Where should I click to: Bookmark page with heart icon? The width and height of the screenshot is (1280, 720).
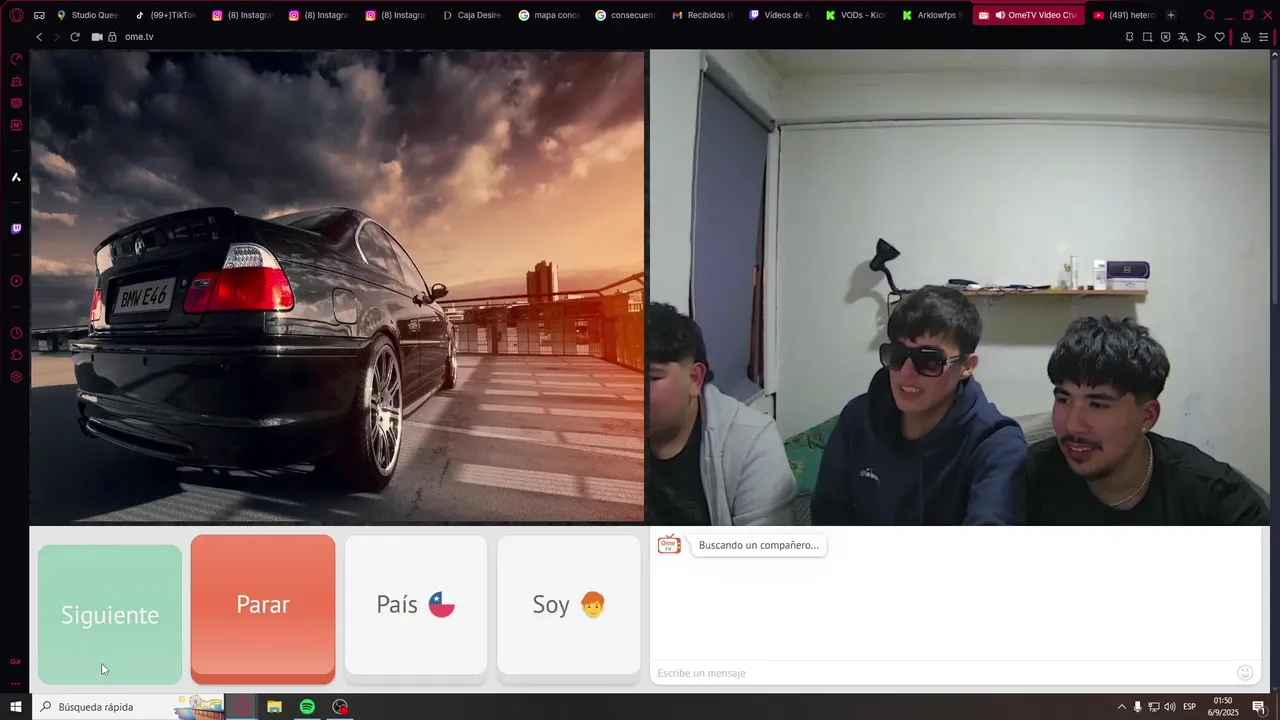[1219, 37]
